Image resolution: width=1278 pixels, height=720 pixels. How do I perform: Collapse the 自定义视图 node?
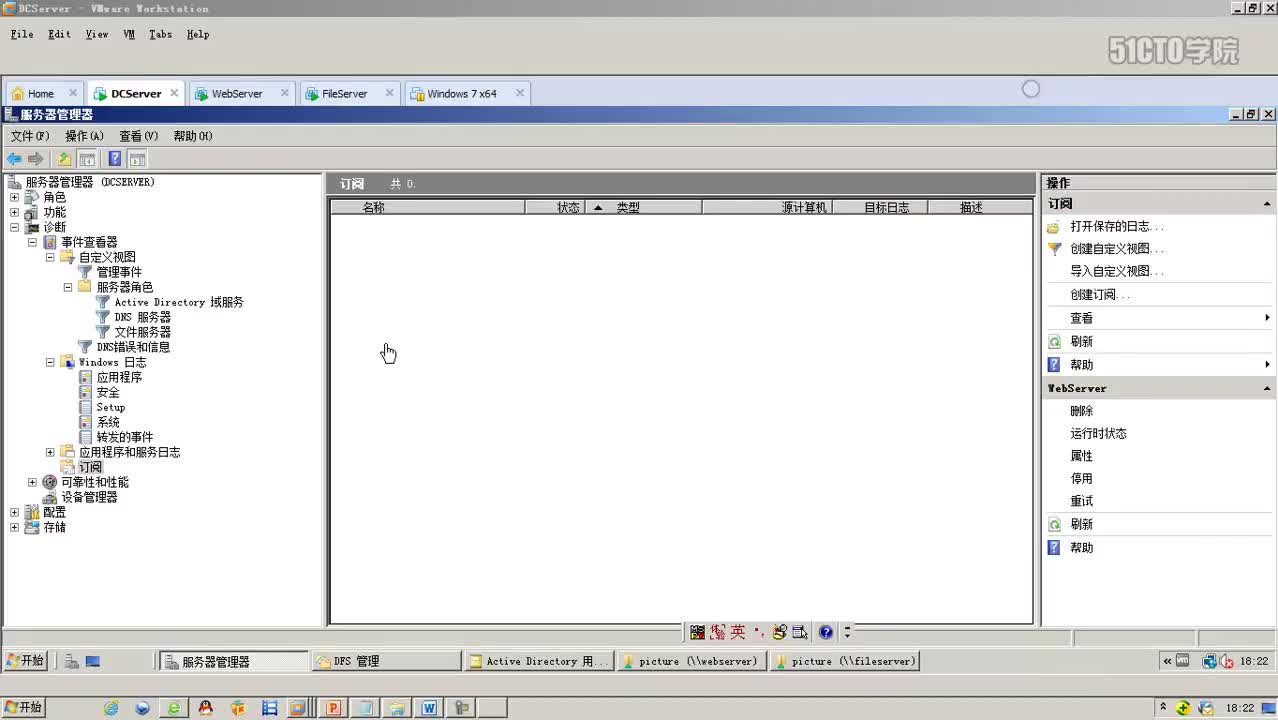[50, 257]
